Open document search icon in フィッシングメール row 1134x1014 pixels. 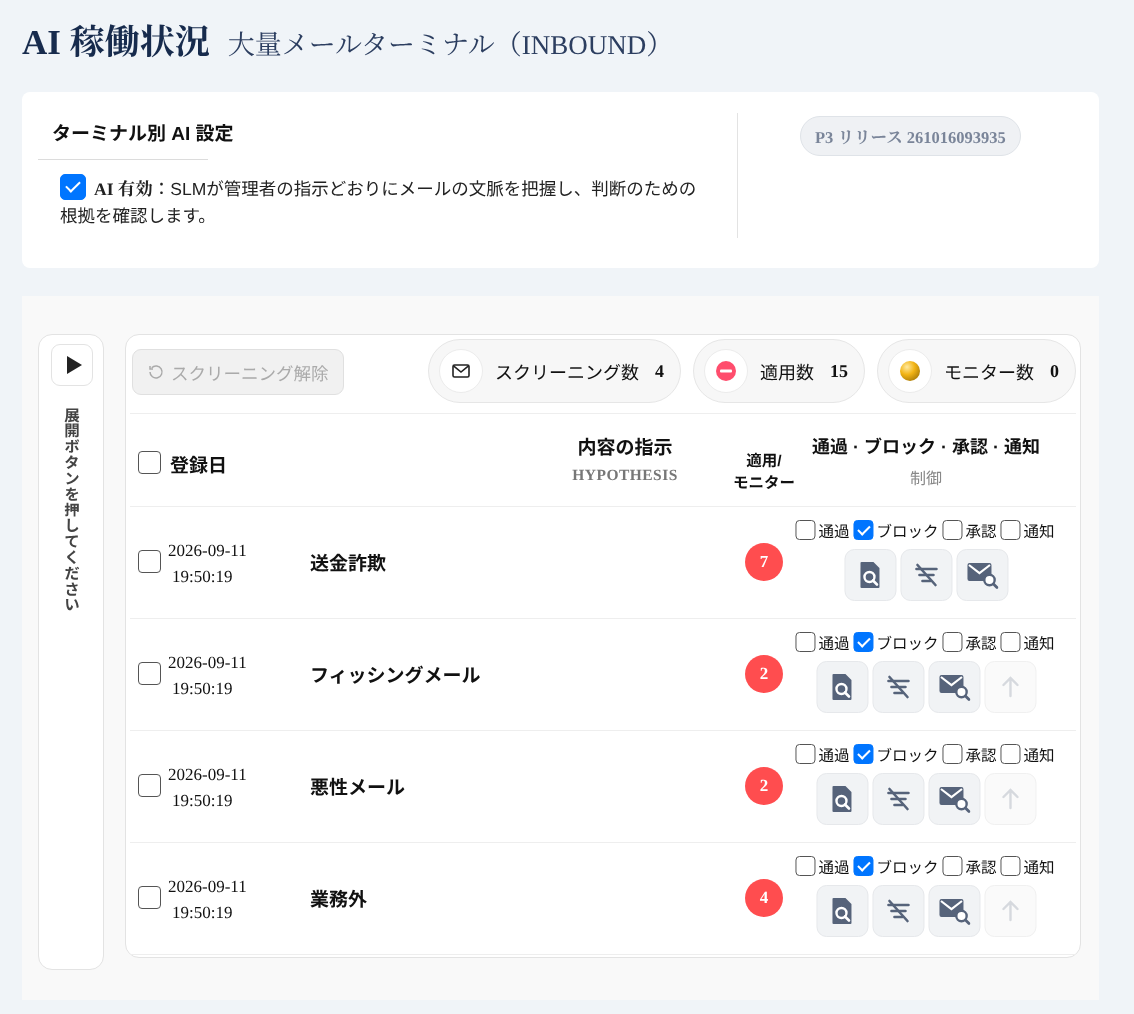point(842,687)
